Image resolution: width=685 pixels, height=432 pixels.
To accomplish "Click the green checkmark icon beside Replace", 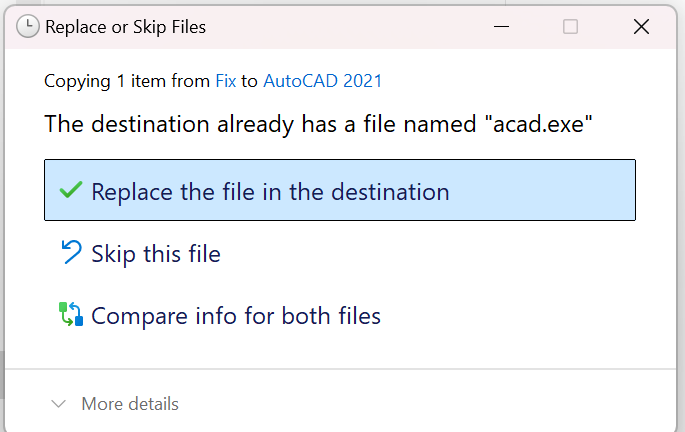I will [70, 190].
